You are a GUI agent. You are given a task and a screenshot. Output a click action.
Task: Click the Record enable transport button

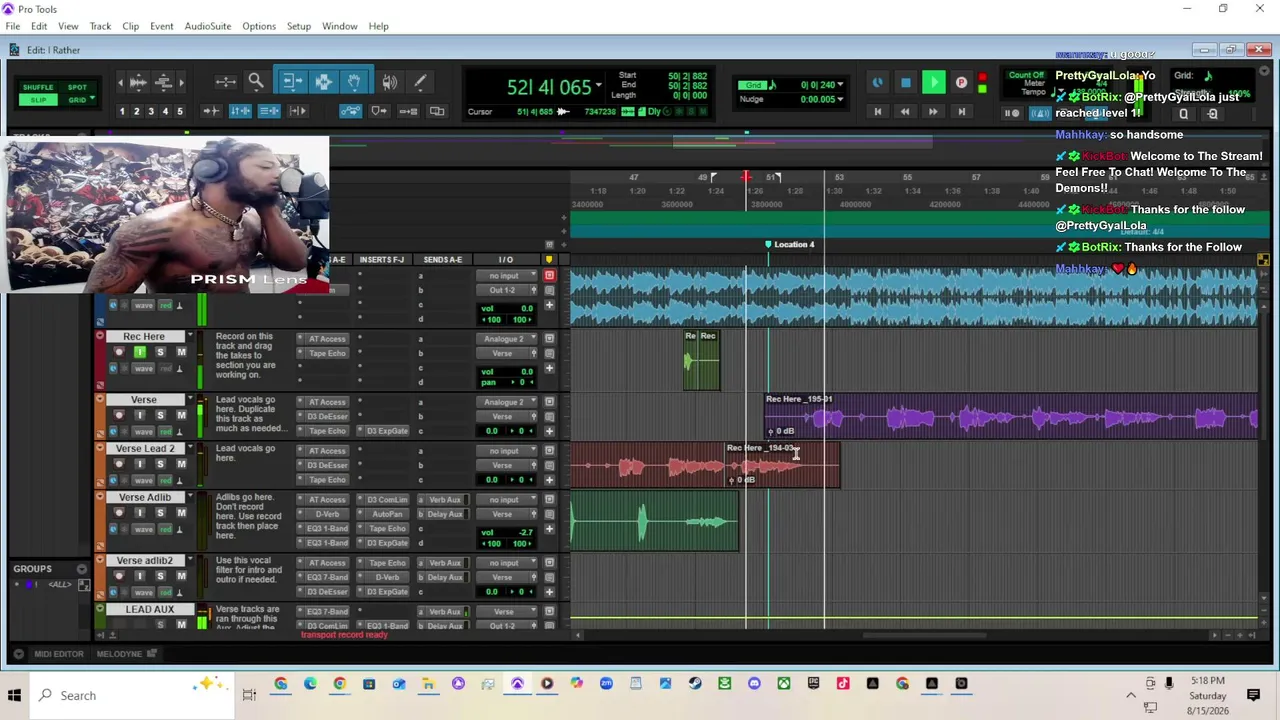962,83
